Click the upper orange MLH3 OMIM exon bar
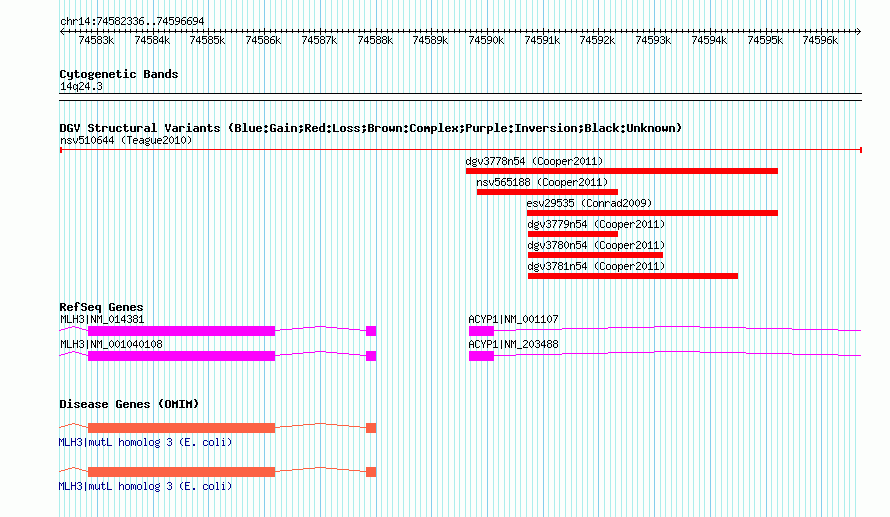Image resolution: width=890 pixels, height=517 pixels. pyautogui.click(x=182, y=428)
